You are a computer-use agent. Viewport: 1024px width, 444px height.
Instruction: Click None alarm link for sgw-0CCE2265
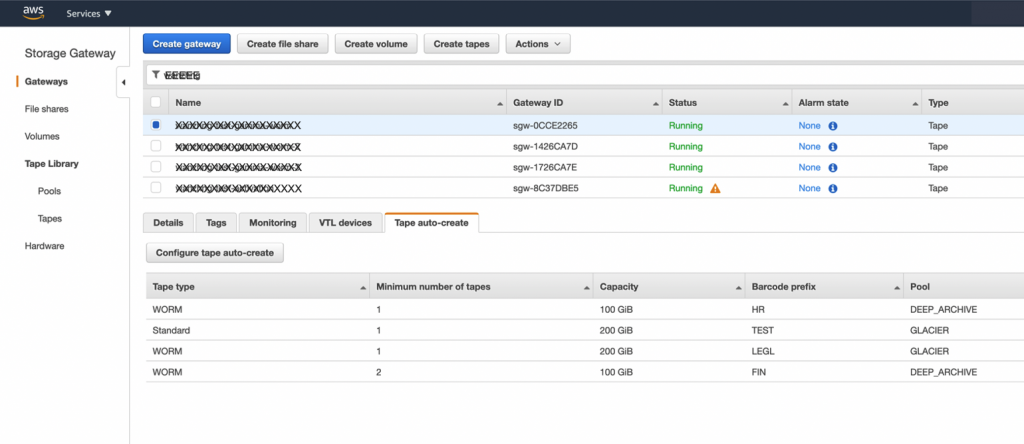(x=809, y=125)
